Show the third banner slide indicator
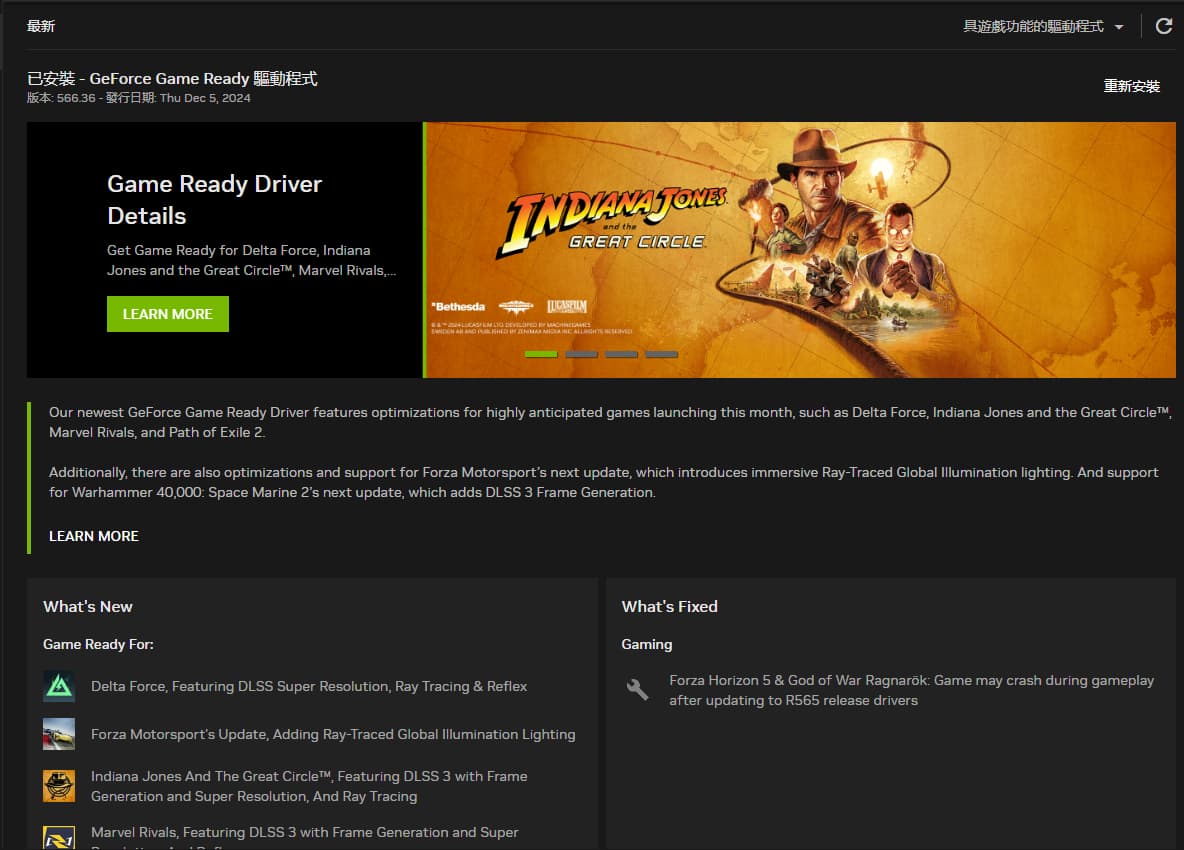This screenshot has width=1184, height=850. pyautogui.click(x=621, y=354)
